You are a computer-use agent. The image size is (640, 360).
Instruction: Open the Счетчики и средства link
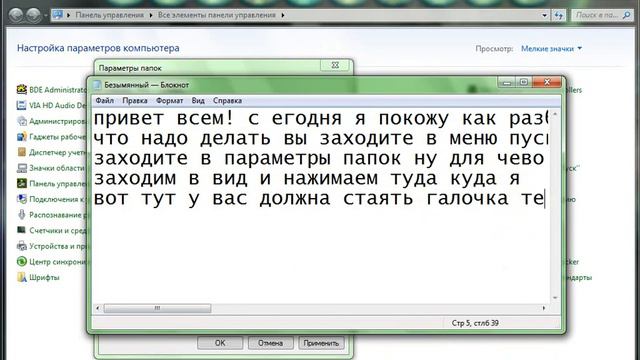57,231
